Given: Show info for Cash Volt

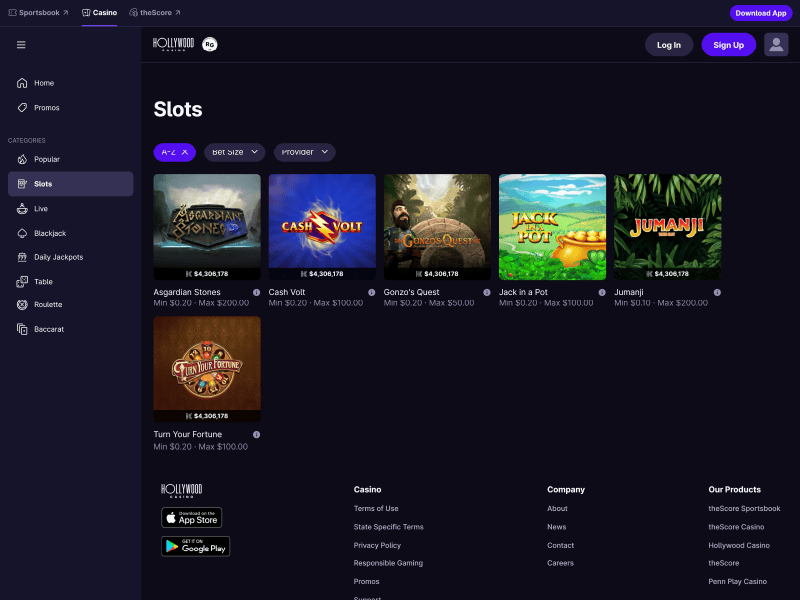Looking at the screenshot, I should 372,292.
